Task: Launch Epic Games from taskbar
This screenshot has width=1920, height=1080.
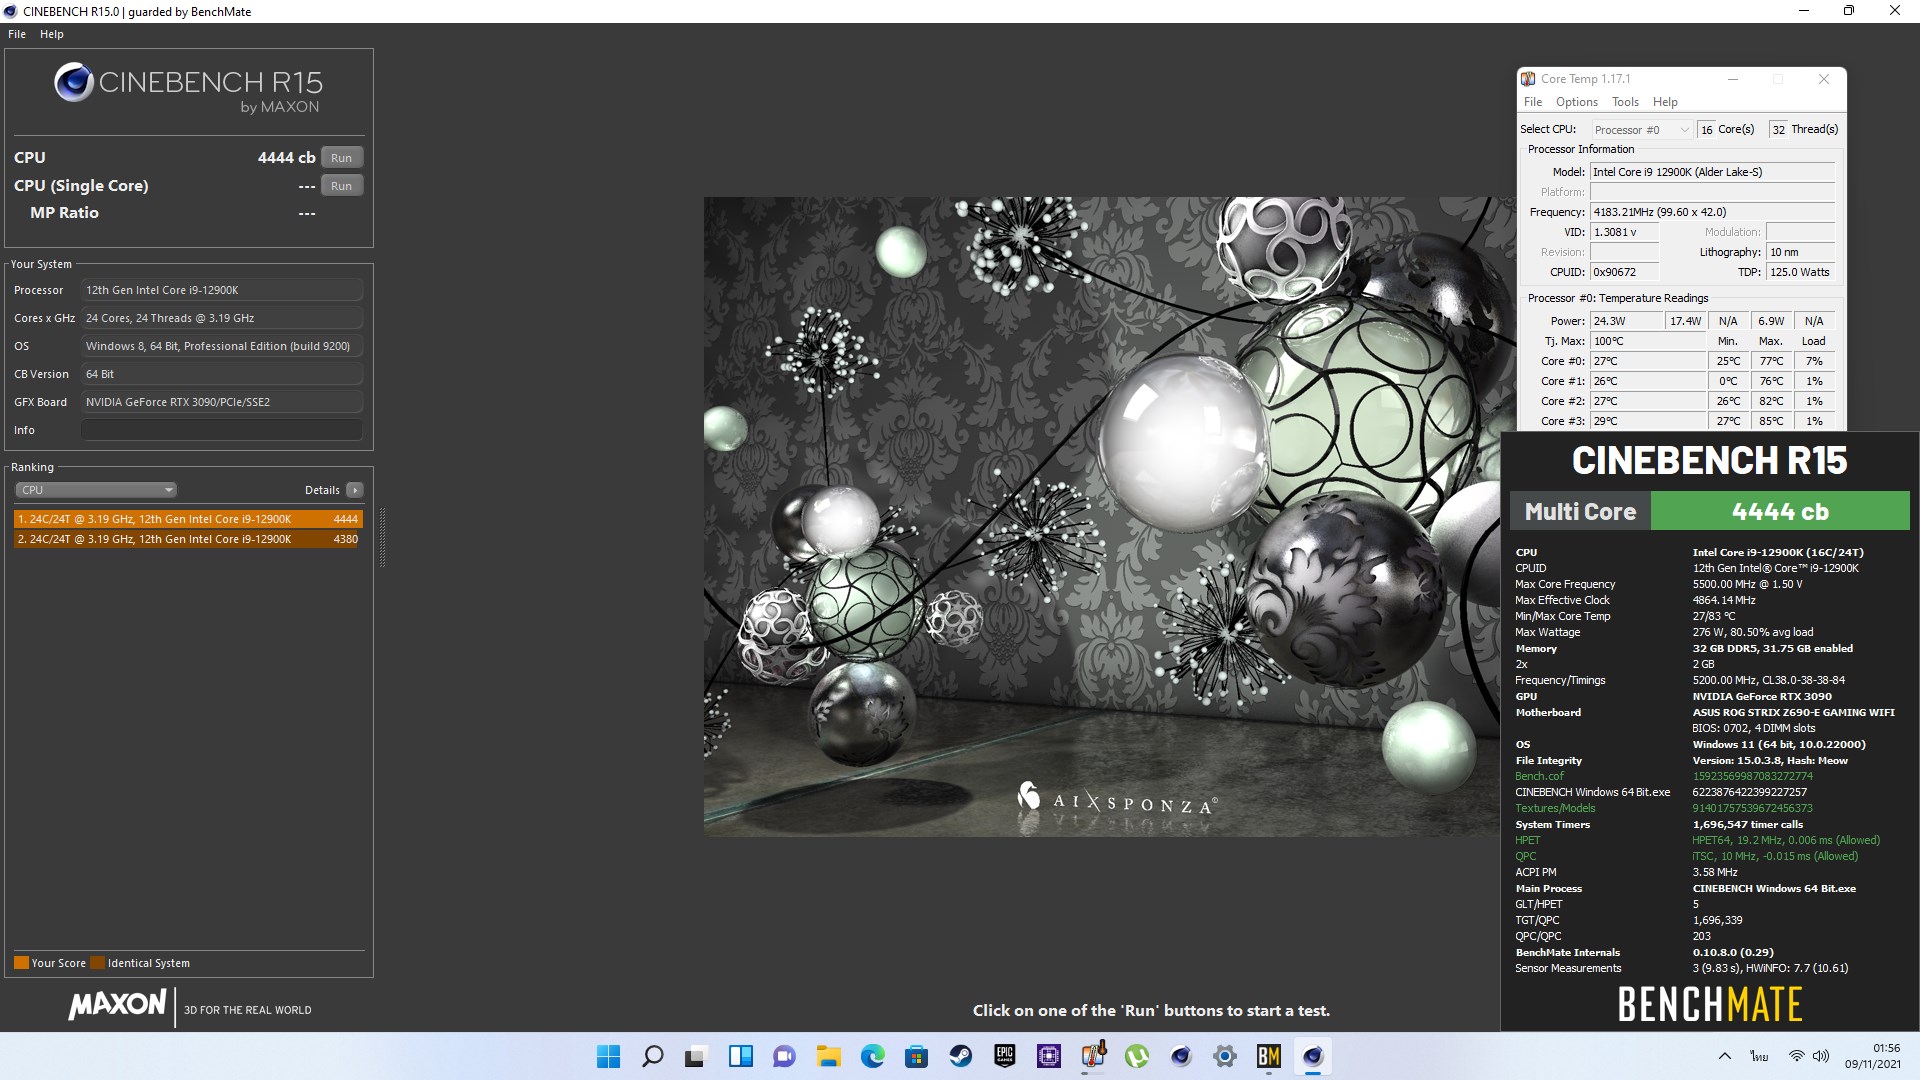Action: coord(1004,1056)
